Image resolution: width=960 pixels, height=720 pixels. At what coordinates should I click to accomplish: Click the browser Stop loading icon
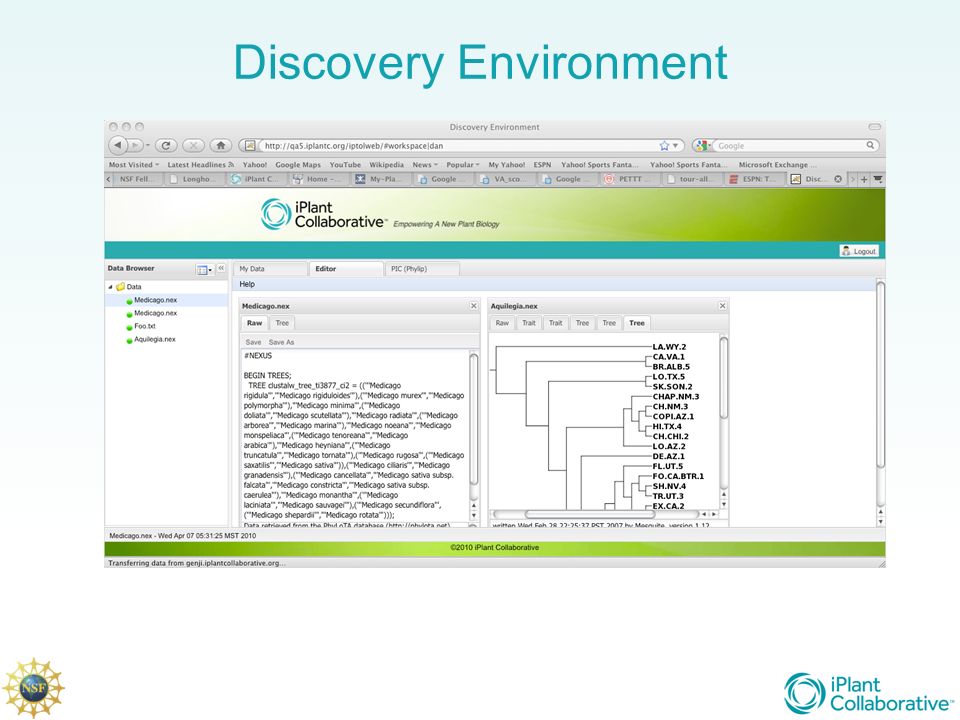[x=193, y=146]
